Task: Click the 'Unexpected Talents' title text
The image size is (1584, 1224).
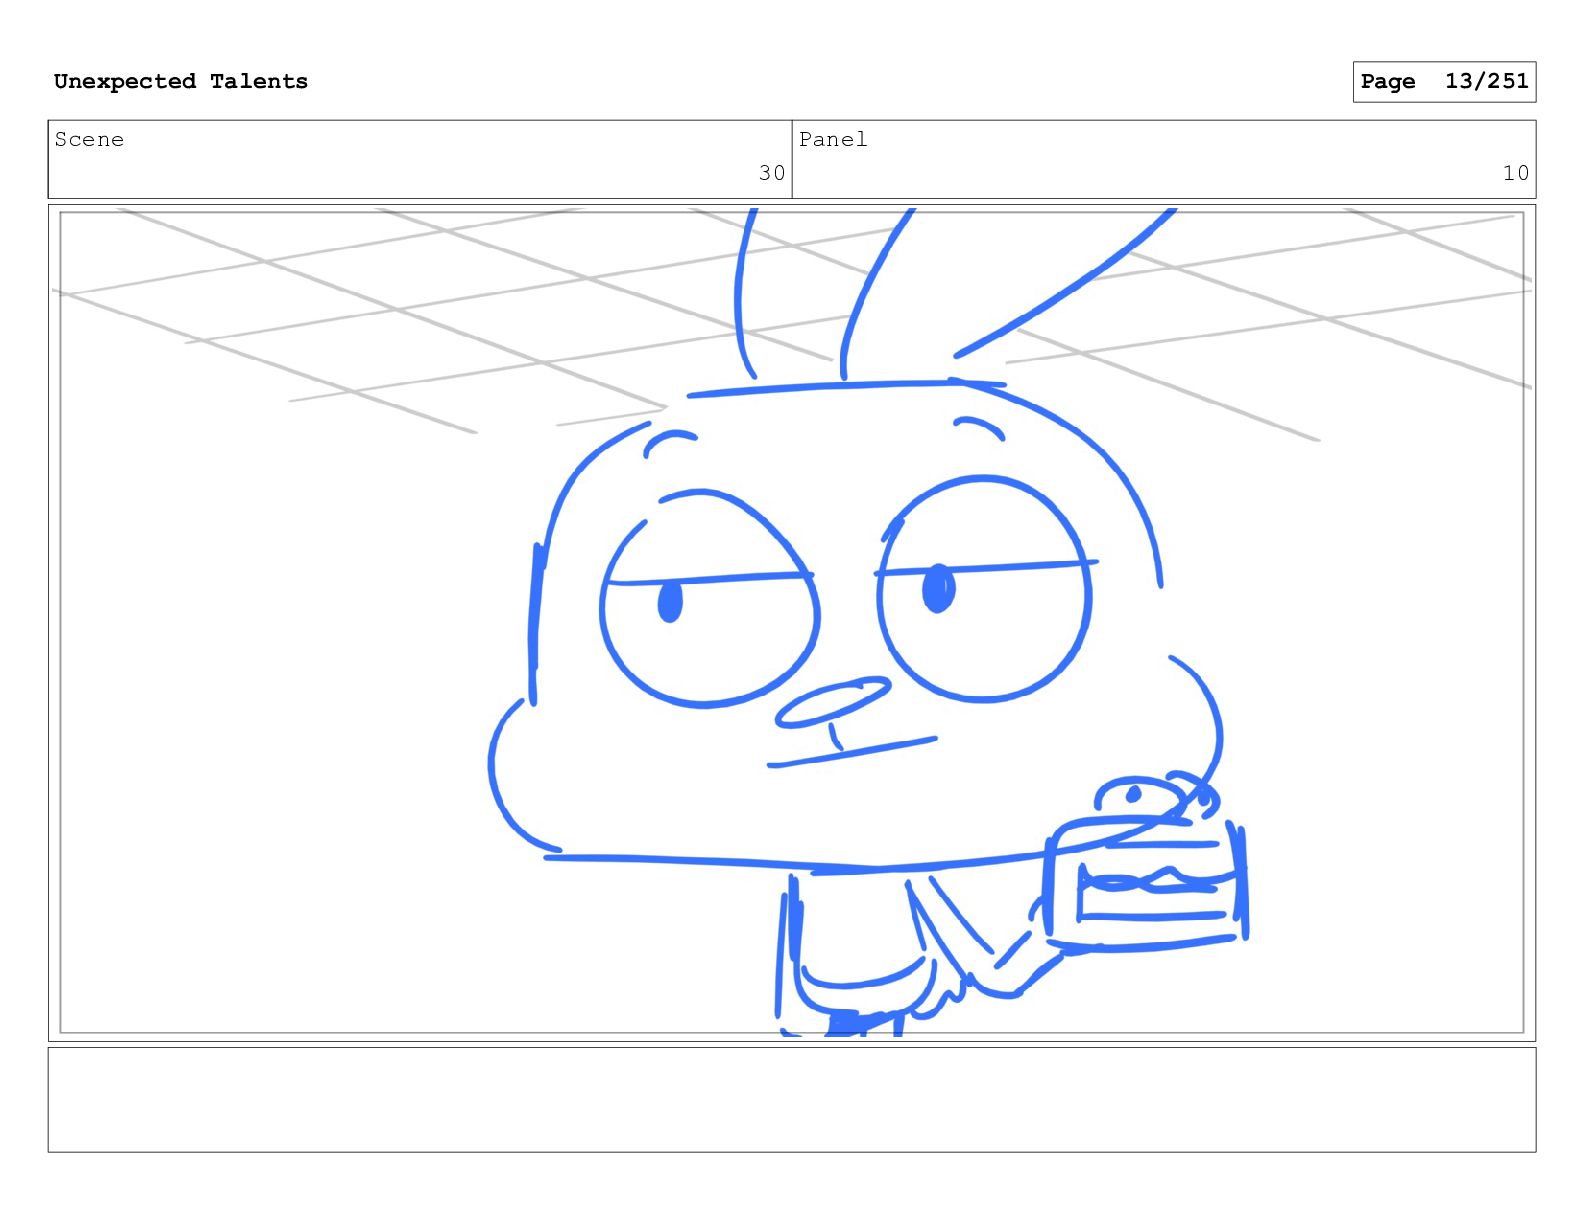Action: point(181,81)
